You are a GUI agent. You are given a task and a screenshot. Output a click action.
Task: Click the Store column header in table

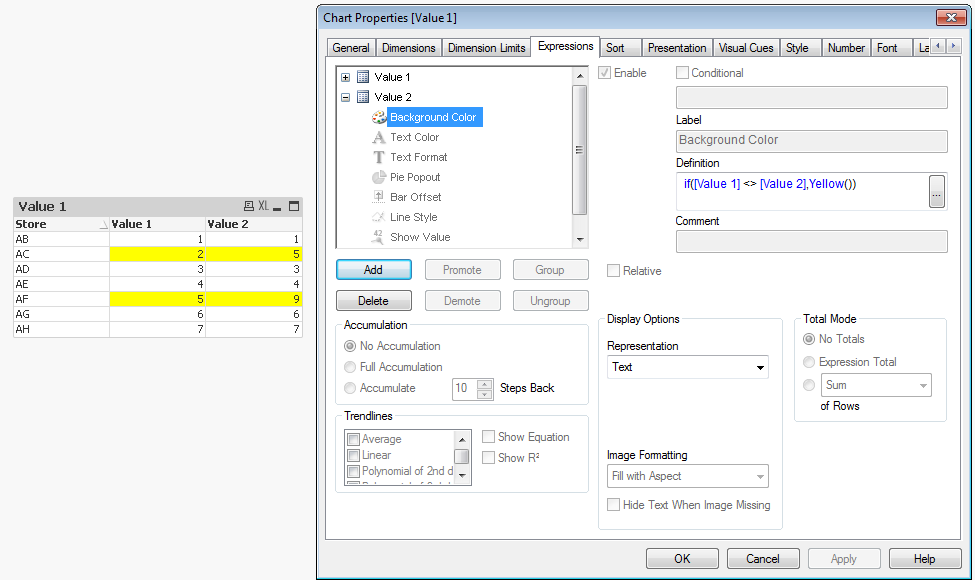tap(61, 224)
